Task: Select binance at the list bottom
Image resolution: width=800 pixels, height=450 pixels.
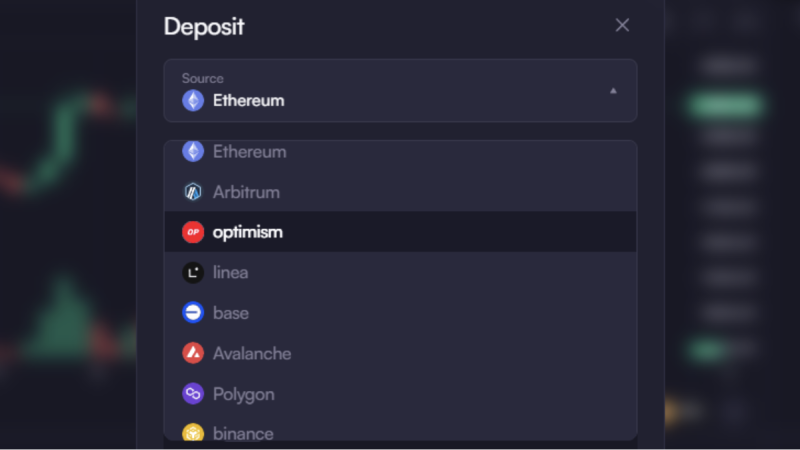Action: coord(243,433)
